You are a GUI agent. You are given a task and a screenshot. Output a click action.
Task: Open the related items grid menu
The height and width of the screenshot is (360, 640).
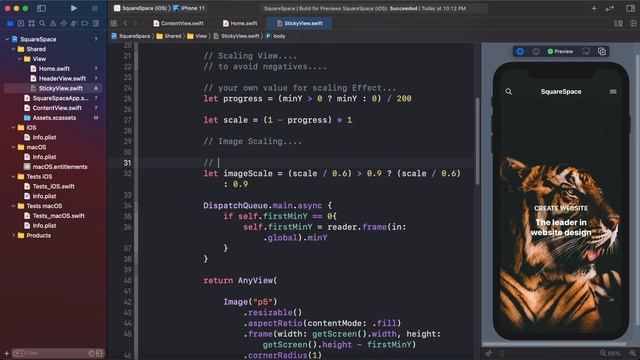[113, 23]
